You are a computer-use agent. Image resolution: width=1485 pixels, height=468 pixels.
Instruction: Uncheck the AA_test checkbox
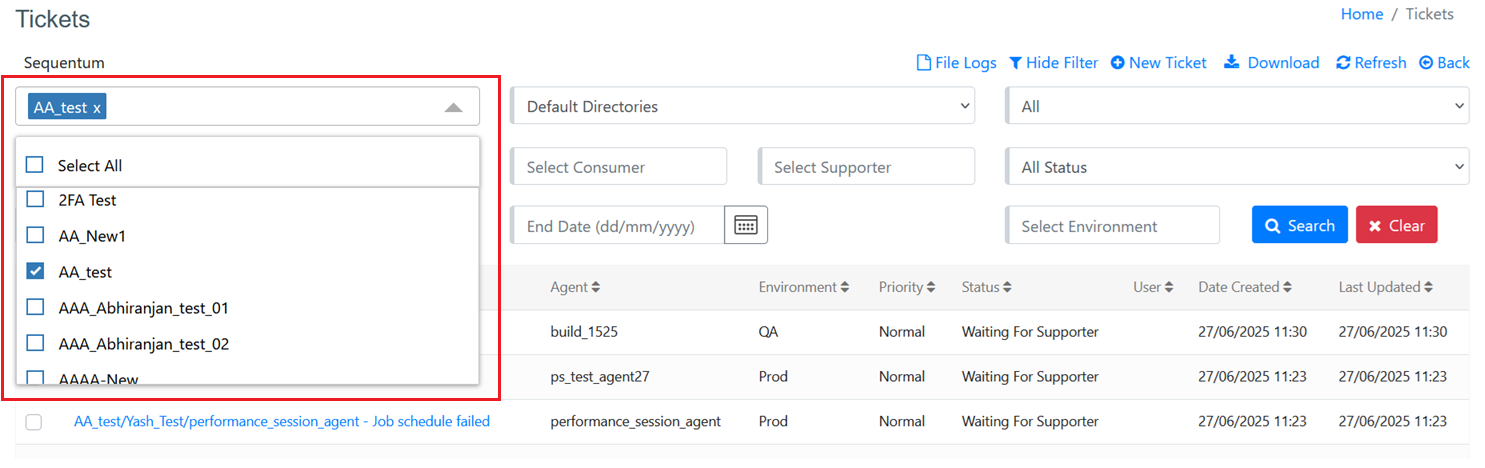click(x=35, y=272)
